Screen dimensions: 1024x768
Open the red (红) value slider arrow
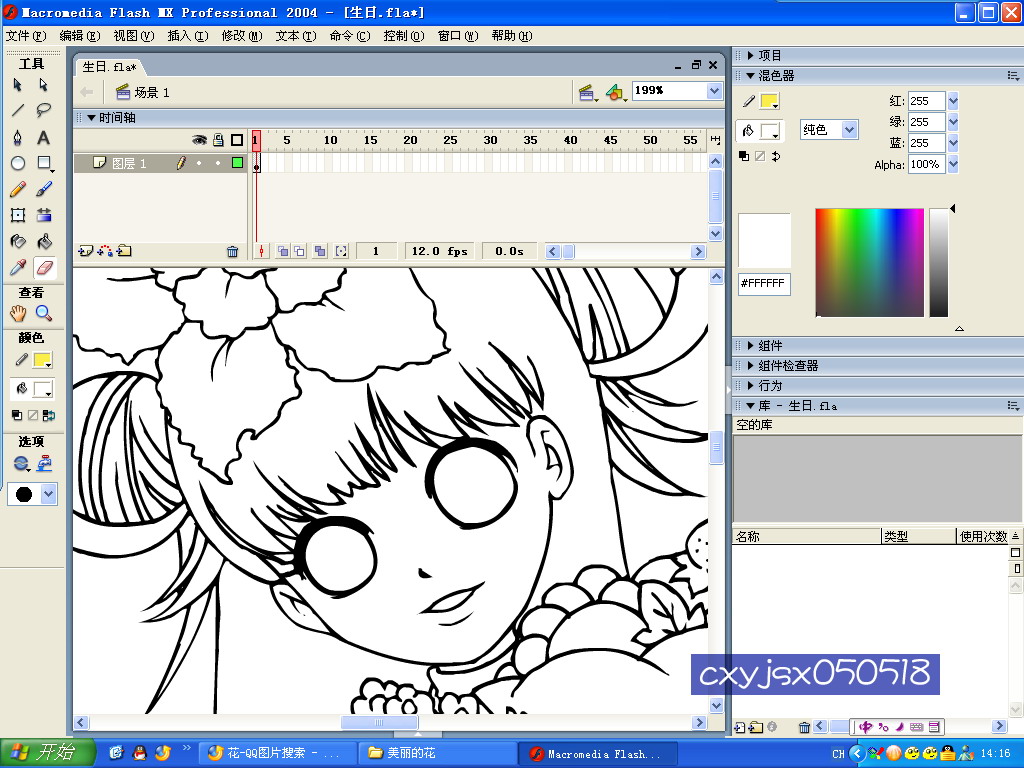pyautogui.click(x=953, y=101)
